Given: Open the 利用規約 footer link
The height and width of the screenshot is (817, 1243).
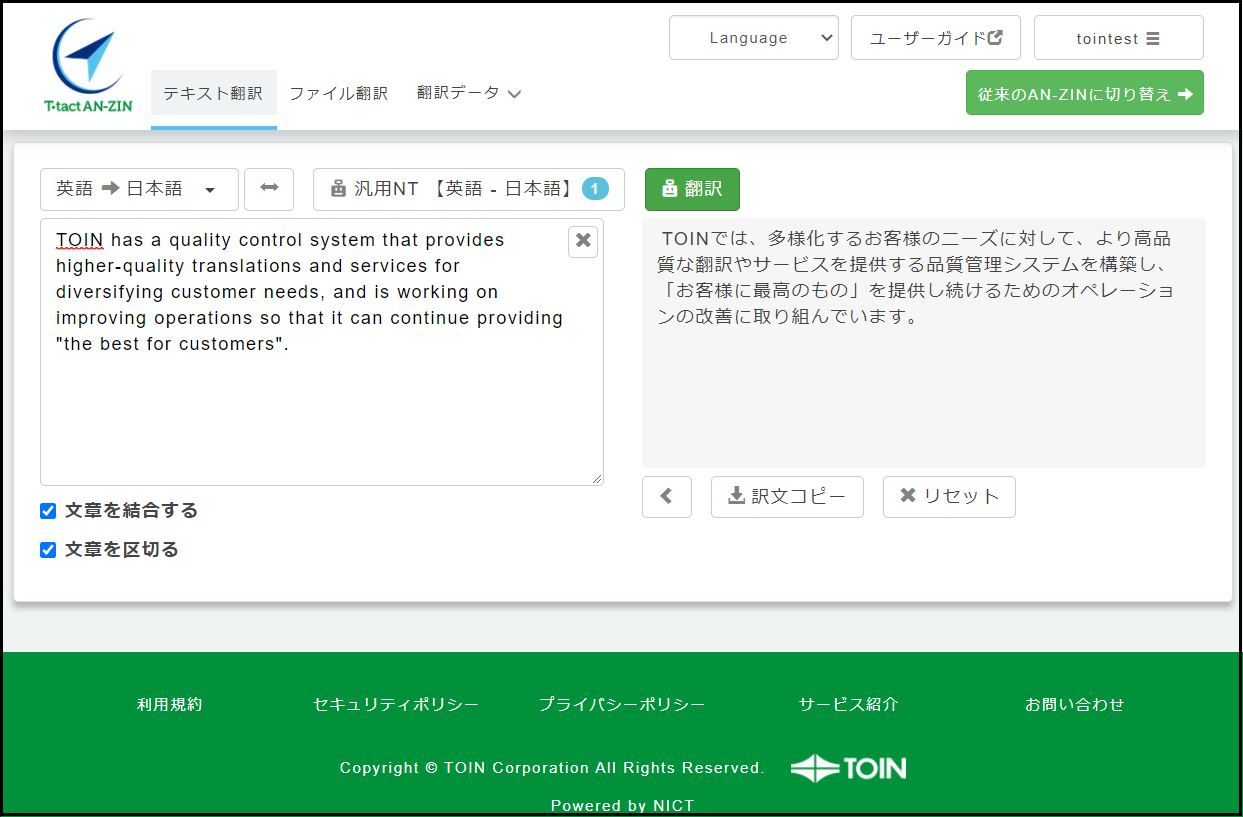Looking at the screenshot, I should pos(169,704).
